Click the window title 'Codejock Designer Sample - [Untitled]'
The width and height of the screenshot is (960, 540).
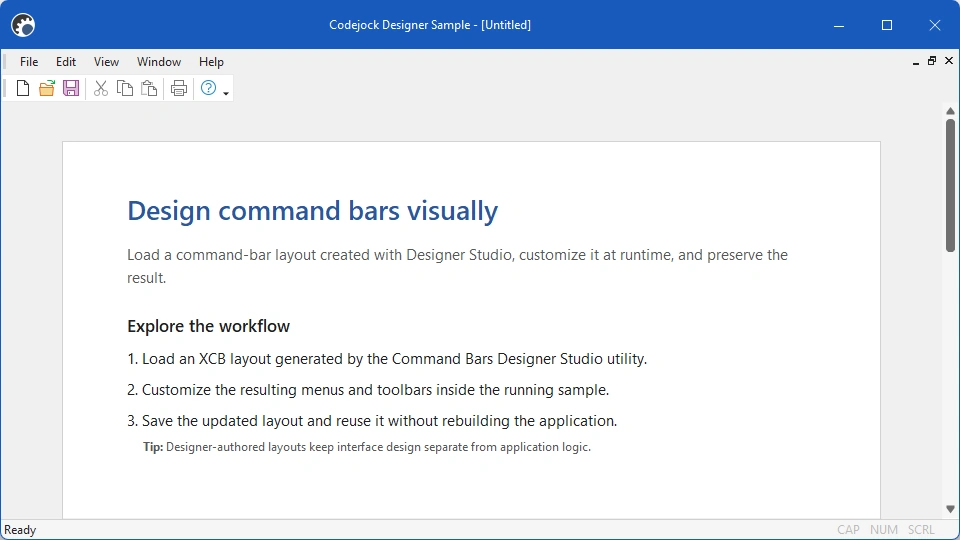tap(430, 25)
